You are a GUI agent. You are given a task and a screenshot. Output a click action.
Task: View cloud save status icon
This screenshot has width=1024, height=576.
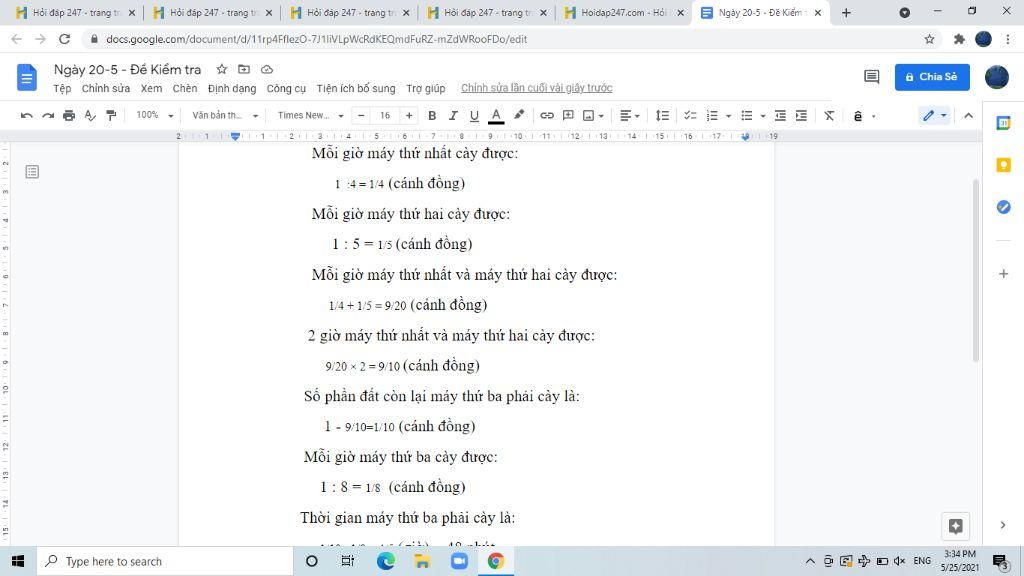(266, 69)
